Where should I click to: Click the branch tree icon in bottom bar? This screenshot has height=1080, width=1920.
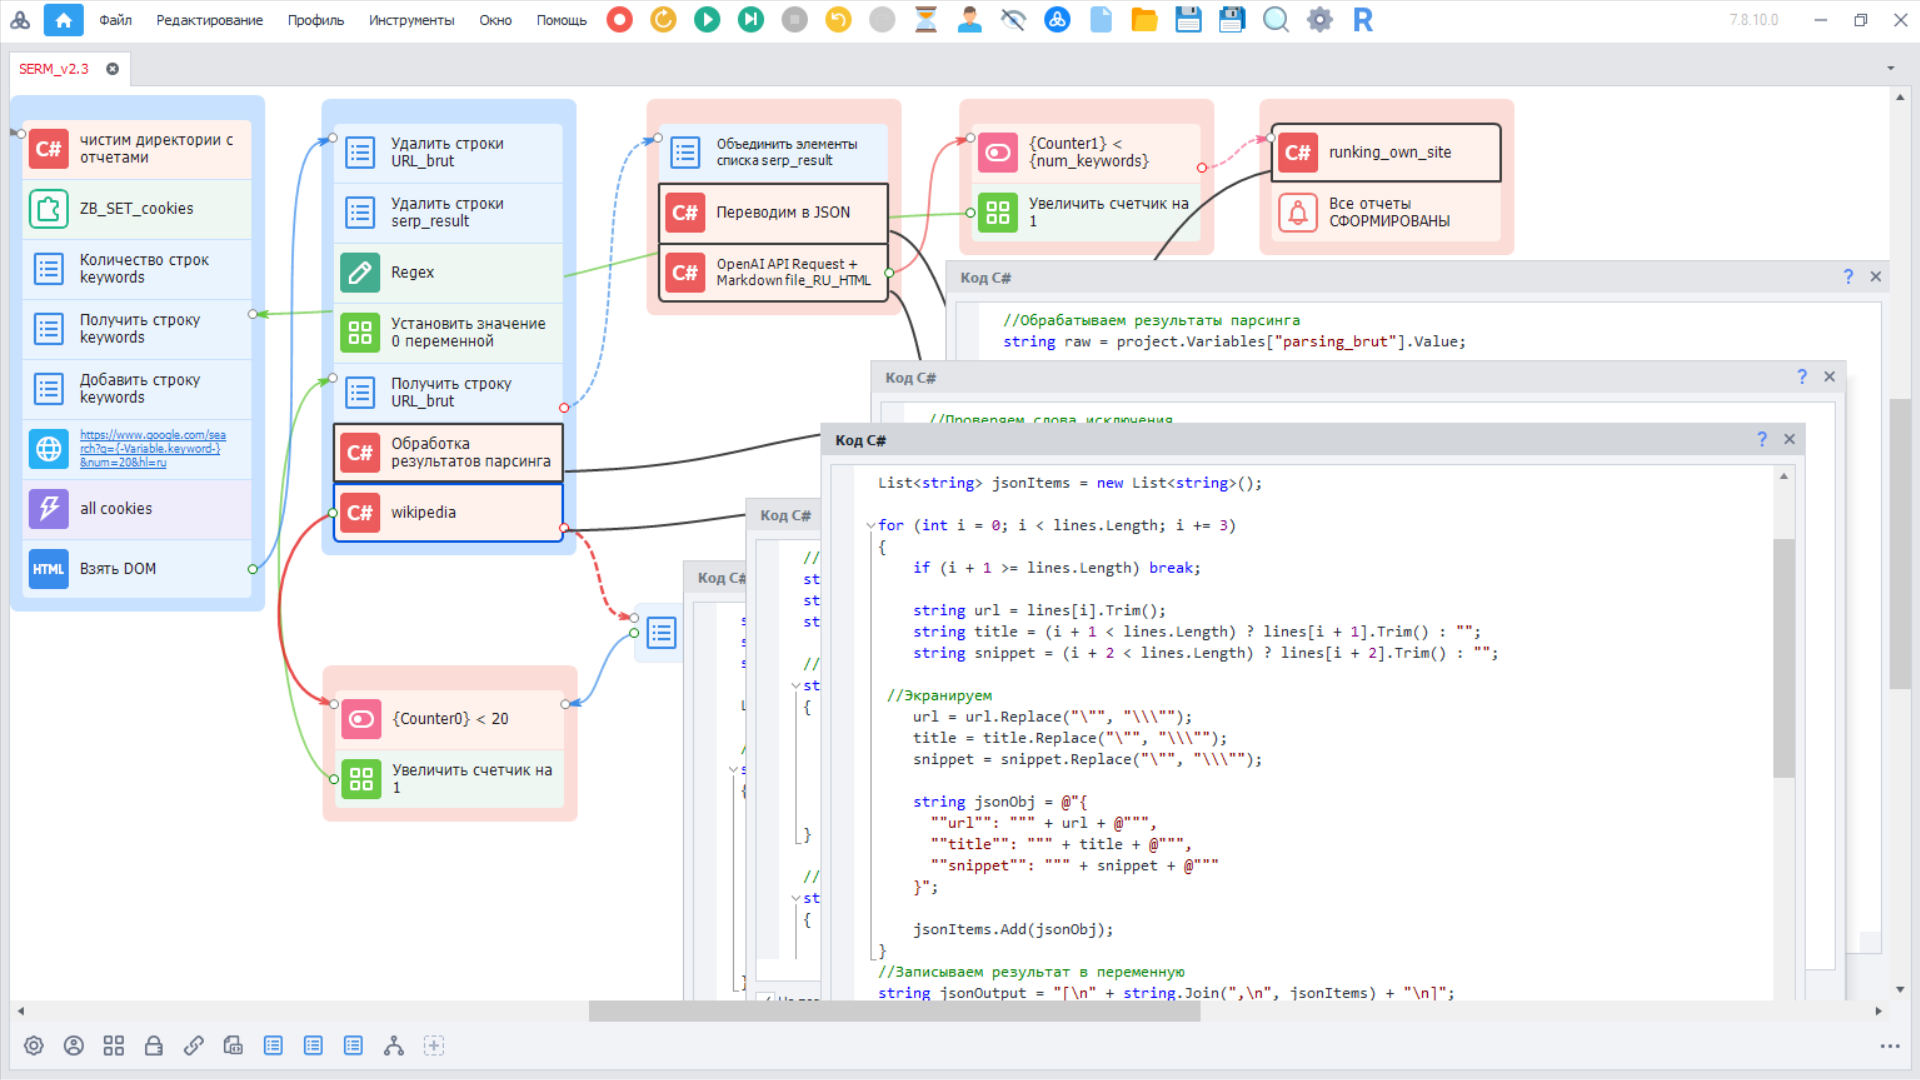[394, 1046]
